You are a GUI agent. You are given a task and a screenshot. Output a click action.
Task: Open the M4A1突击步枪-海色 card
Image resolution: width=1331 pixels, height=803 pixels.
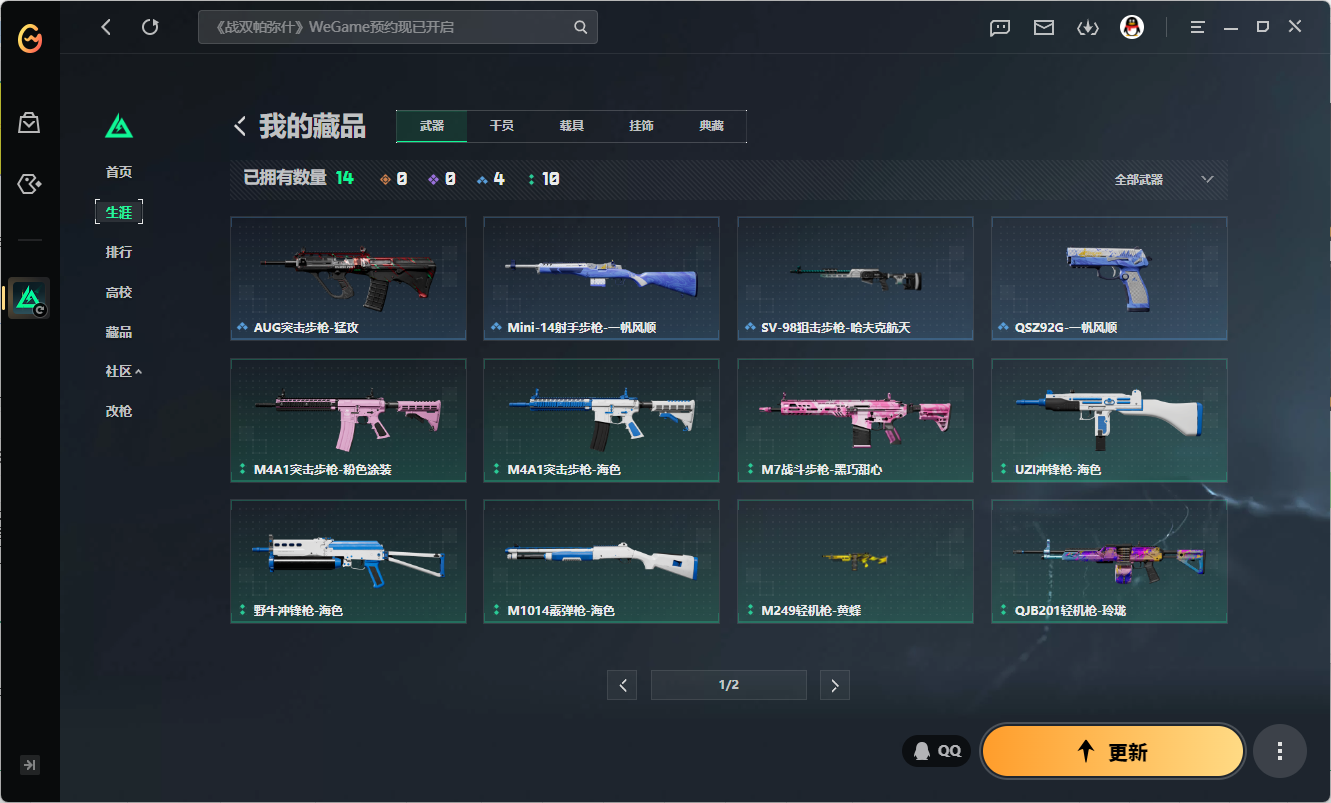pos(601,421)
